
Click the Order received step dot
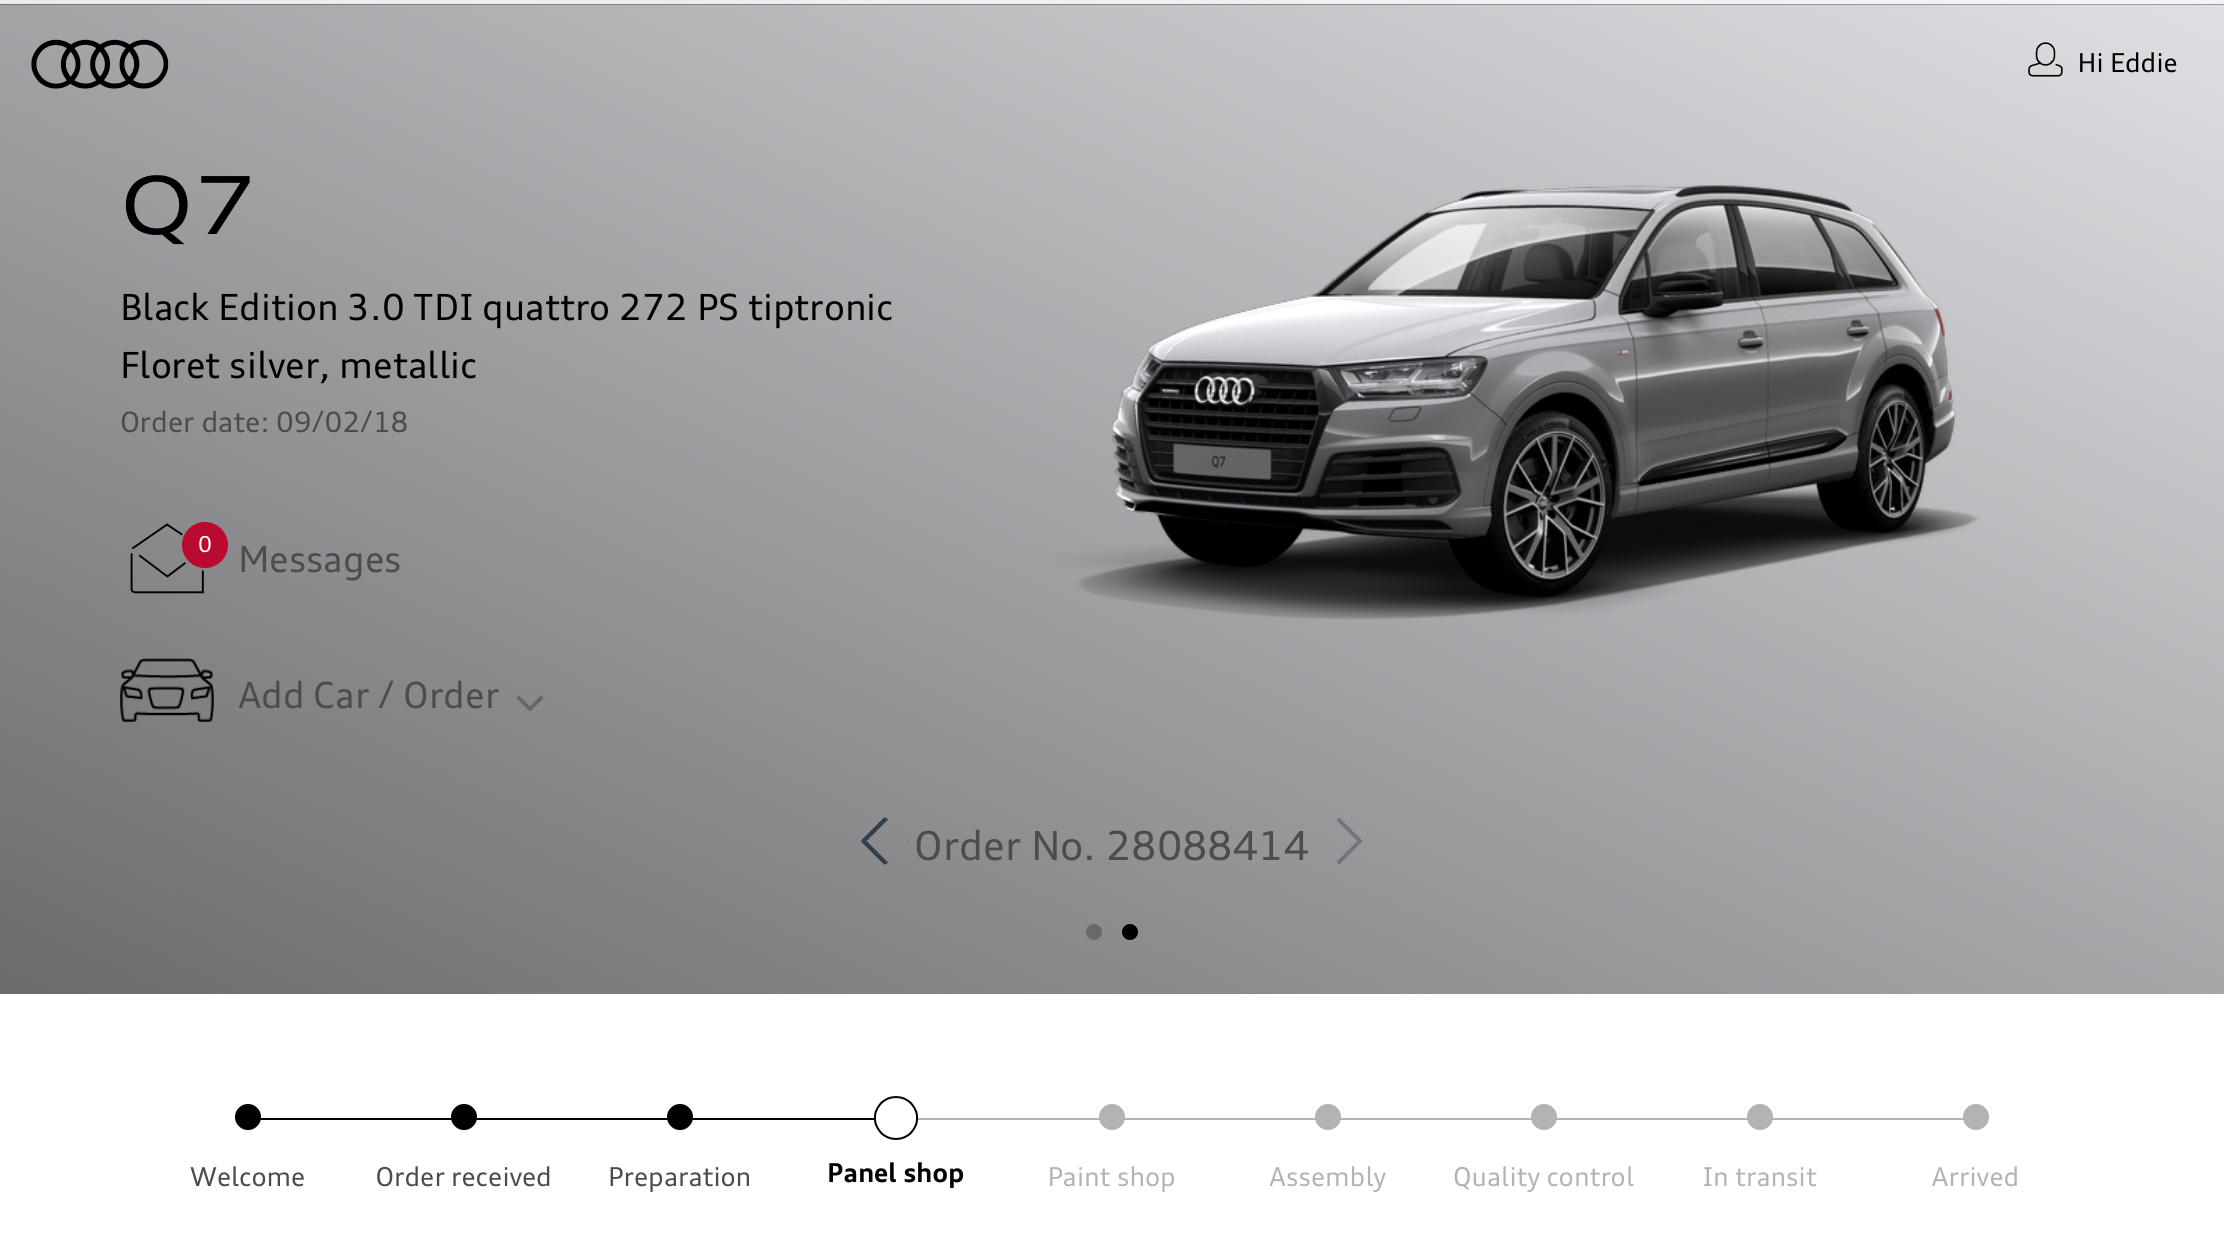tap(464, 1117)
